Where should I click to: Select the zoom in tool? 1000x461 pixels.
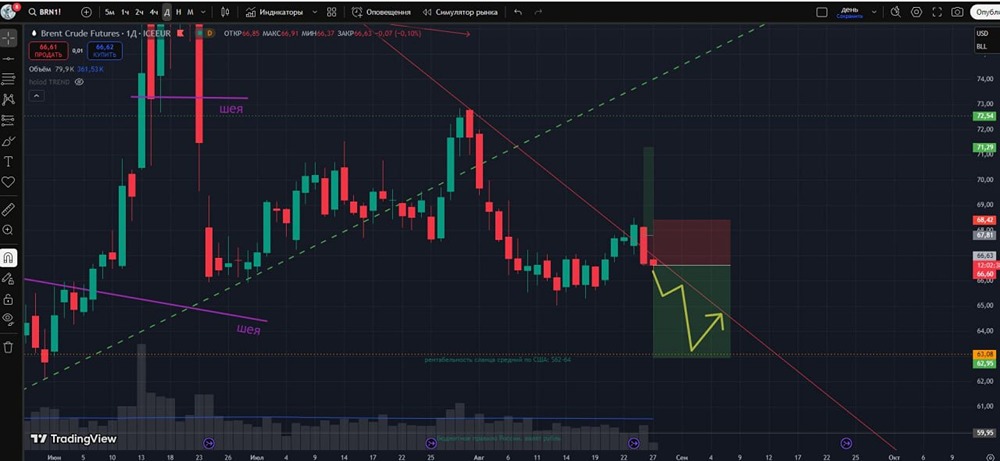coord(8,230)
